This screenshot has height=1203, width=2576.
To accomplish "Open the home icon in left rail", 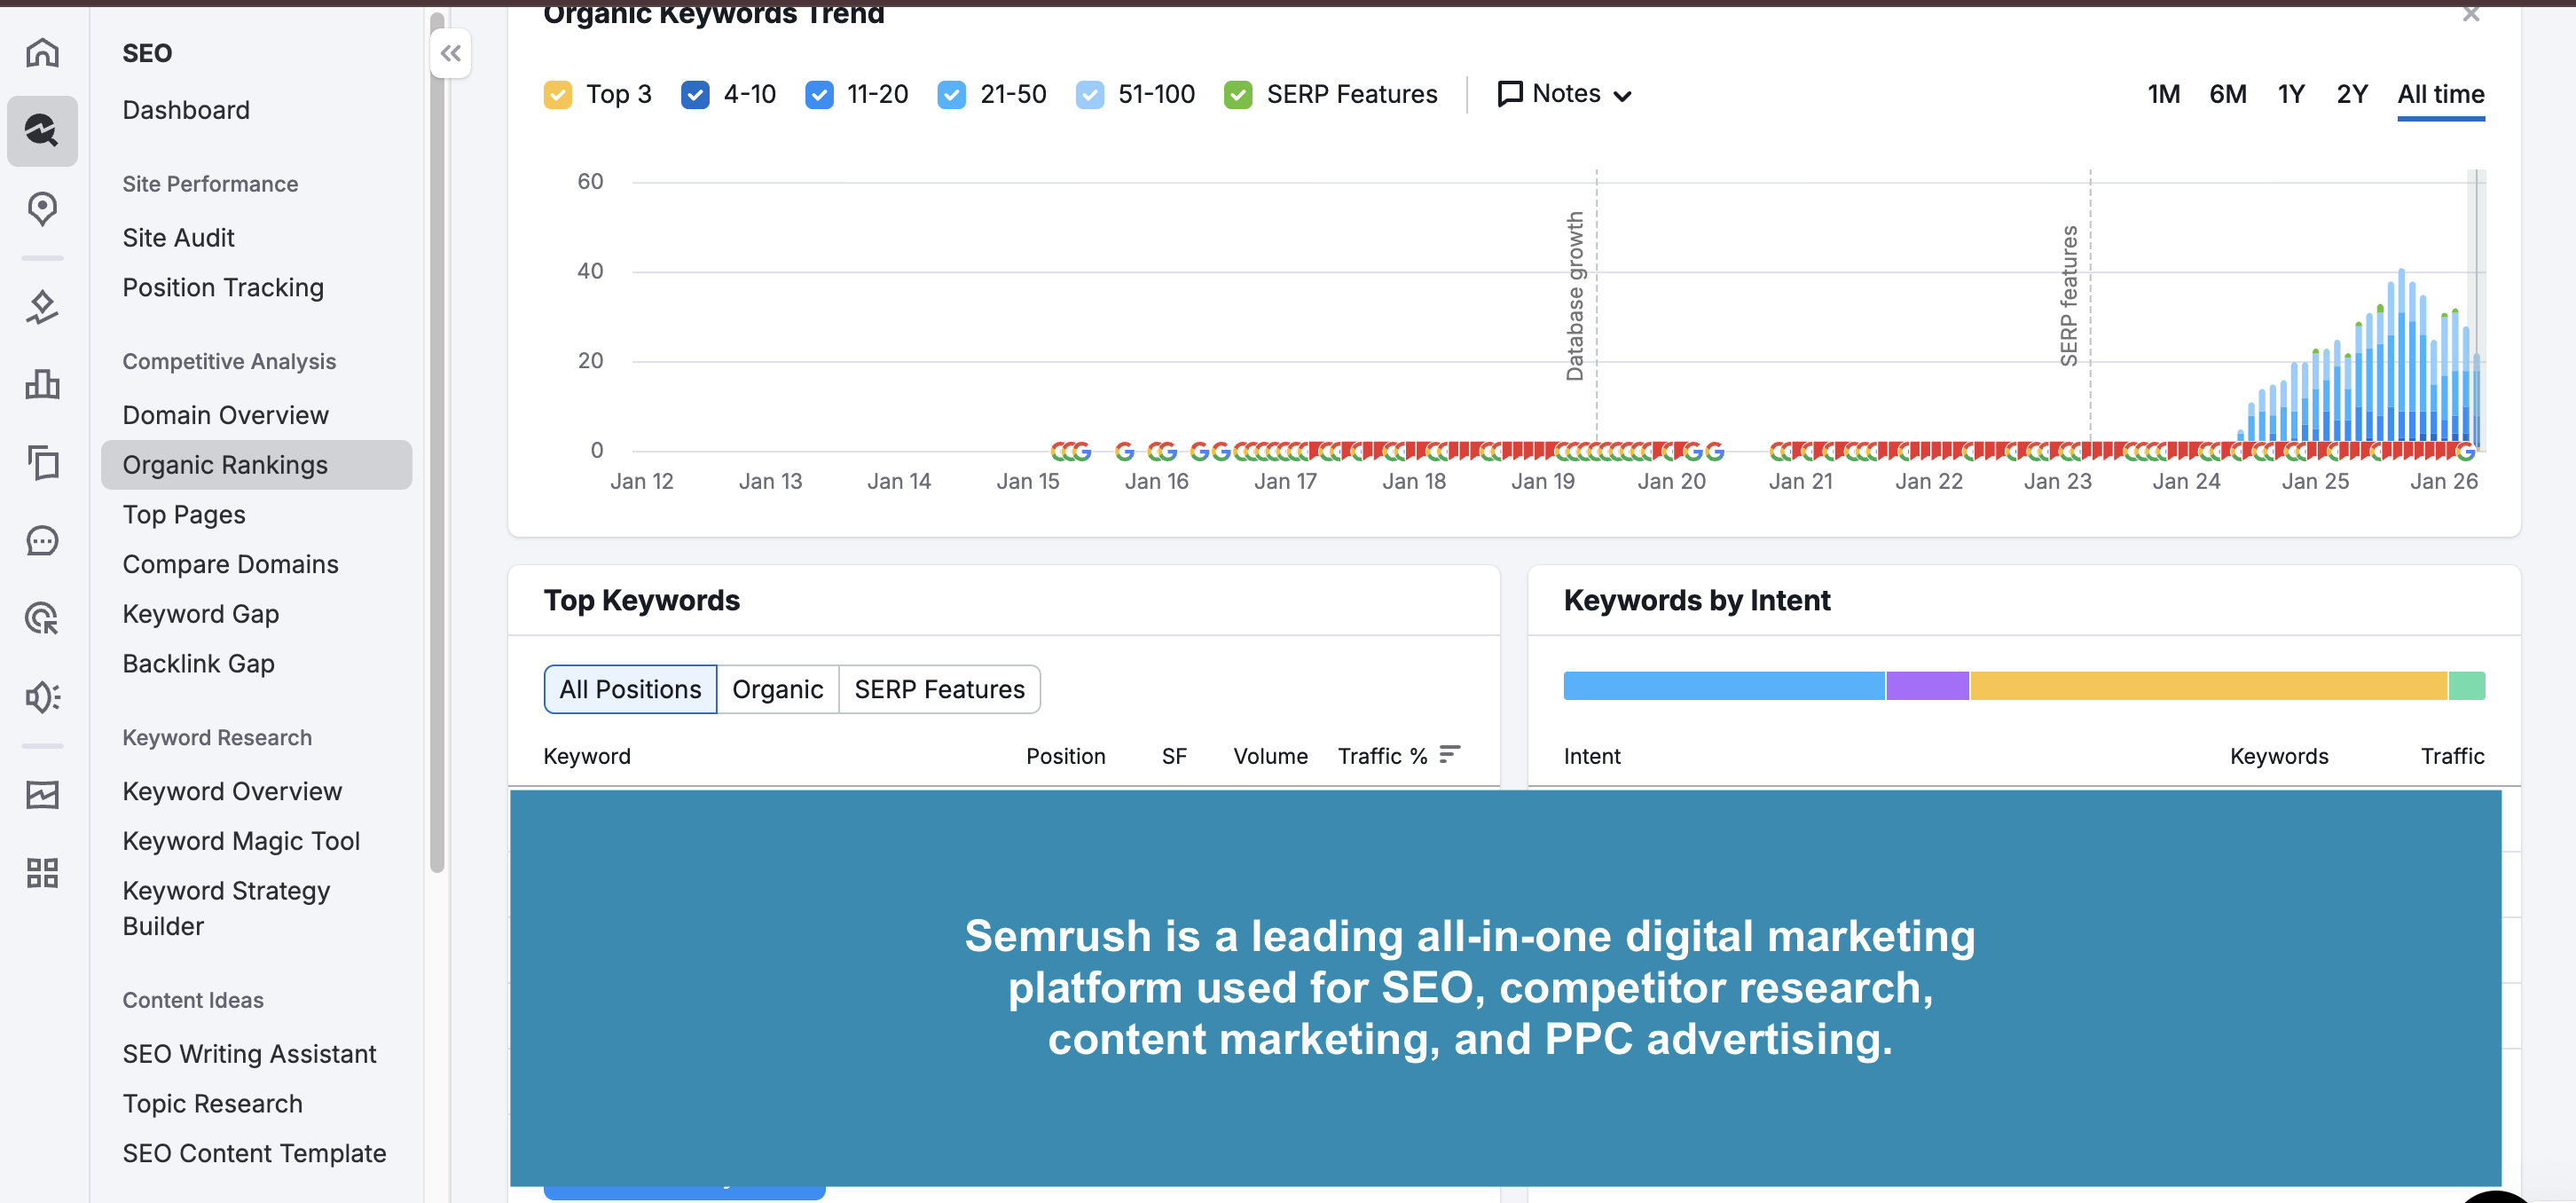I will pyautogui.click(x=42, y=52).
